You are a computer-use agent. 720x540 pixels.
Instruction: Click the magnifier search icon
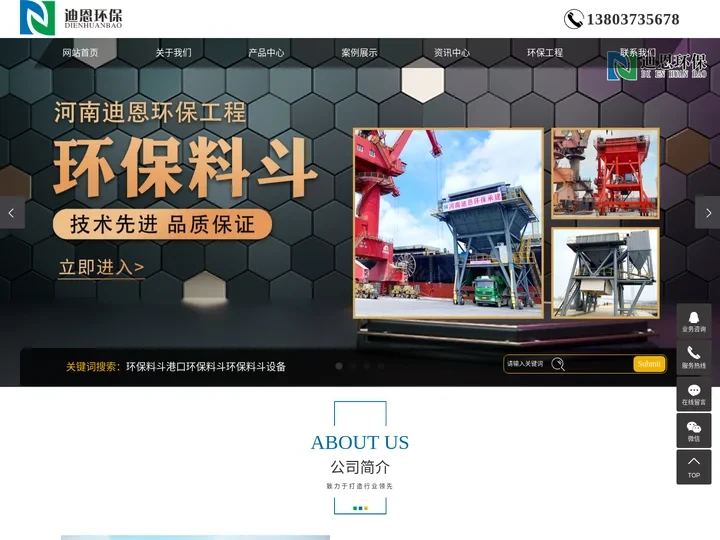558,364
